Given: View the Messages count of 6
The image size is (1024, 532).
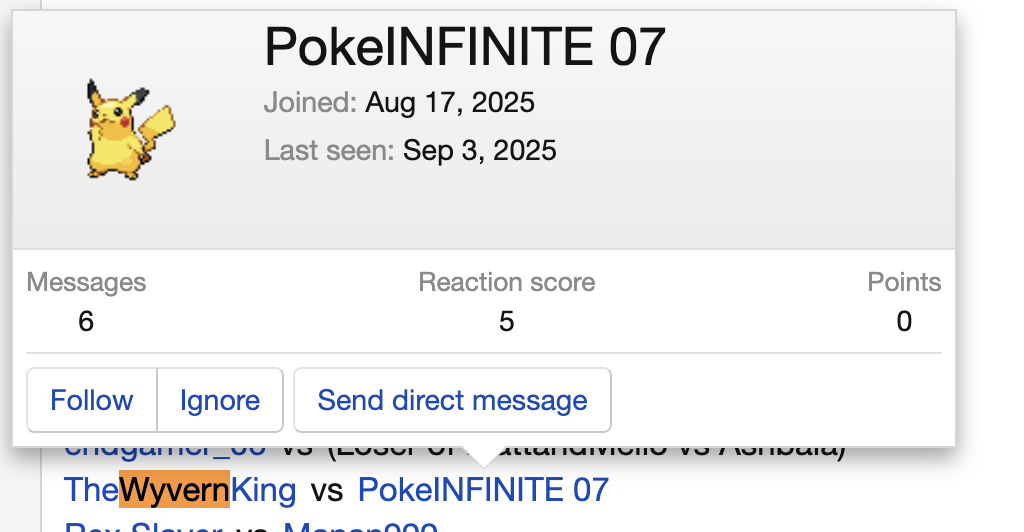Looking at the screenshot, I should [86, 322].
